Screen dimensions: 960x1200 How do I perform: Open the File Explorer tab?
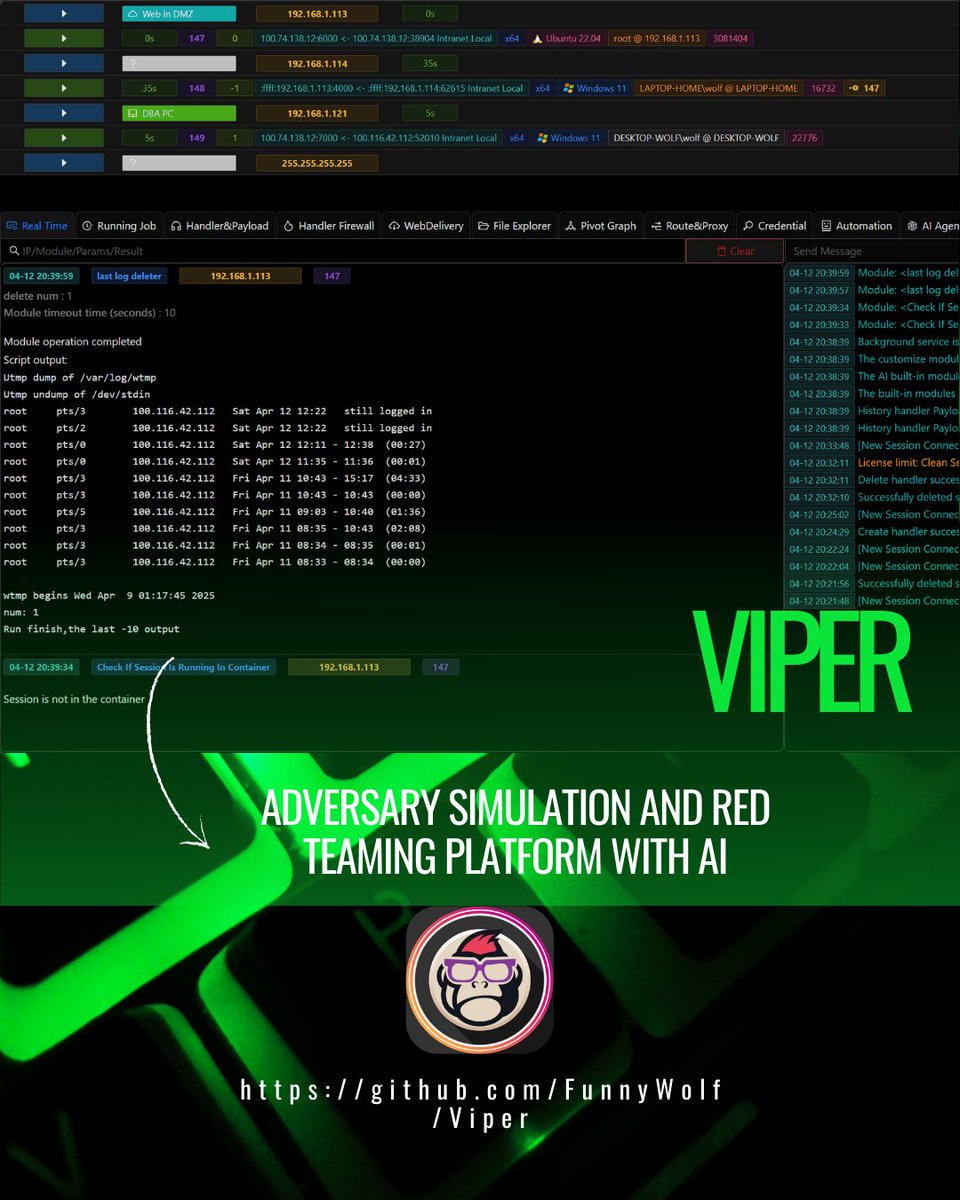(513, 225)
